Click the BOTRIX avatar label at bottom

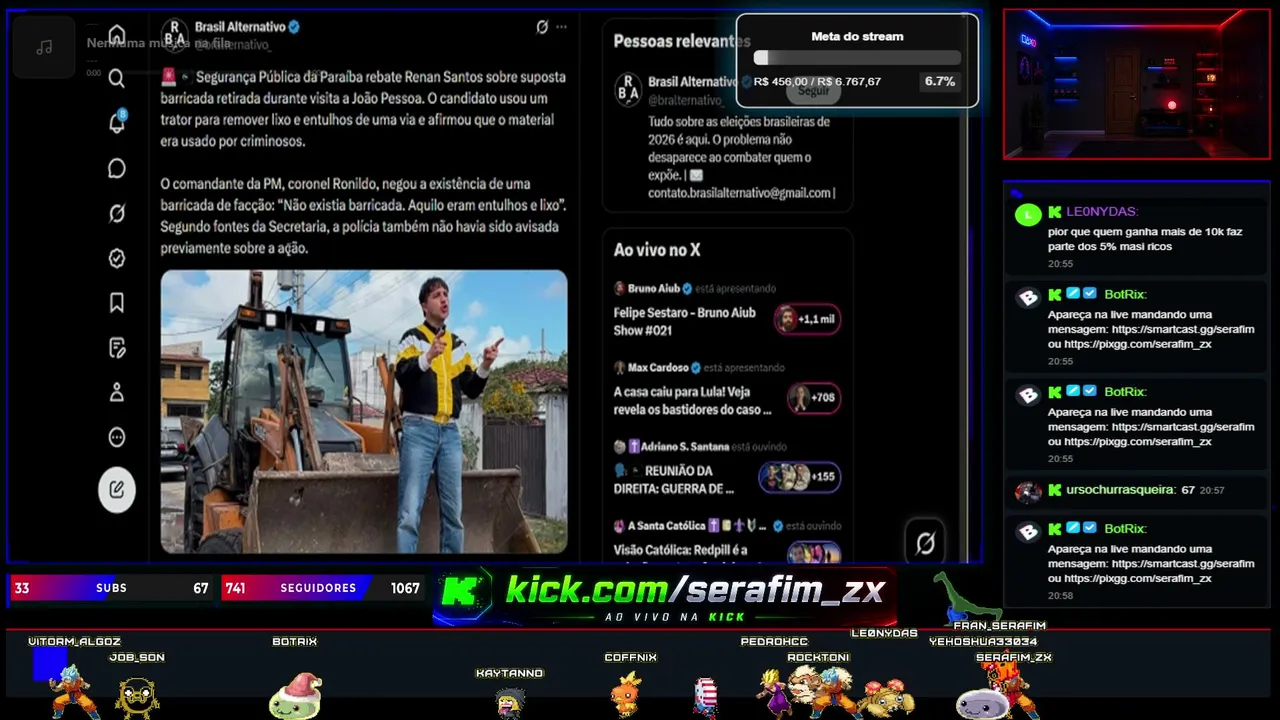pyautogui.click(x=295, y=641)
